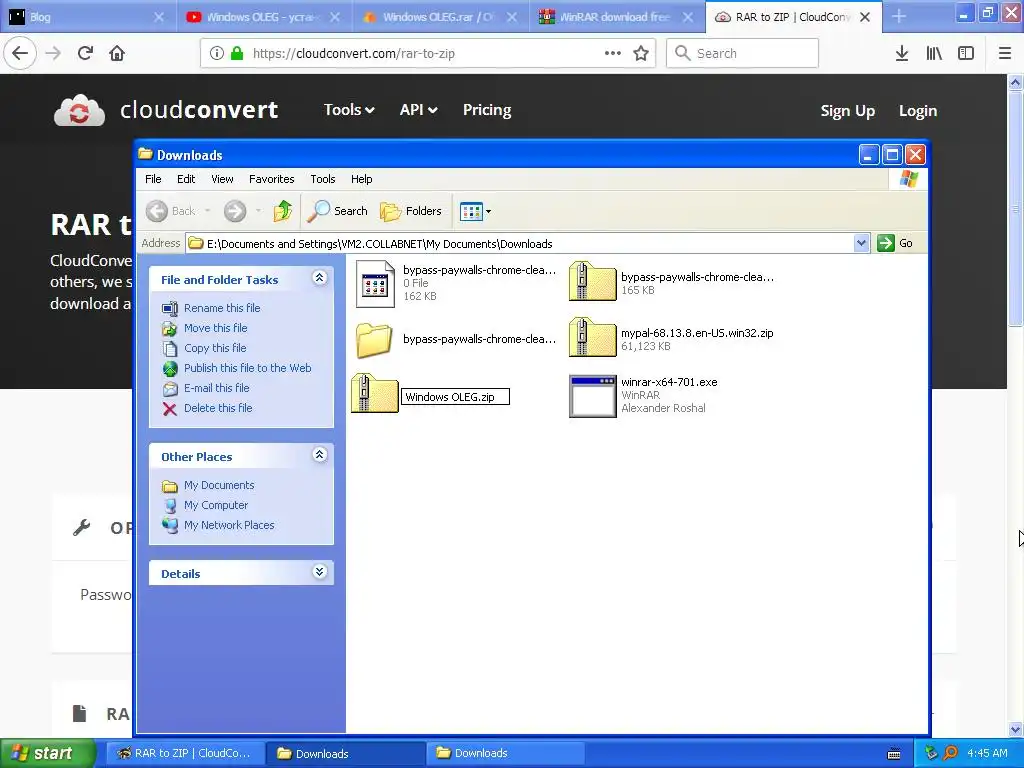Open the View menu
This screenshot has height=768, width=1024.
222,179
